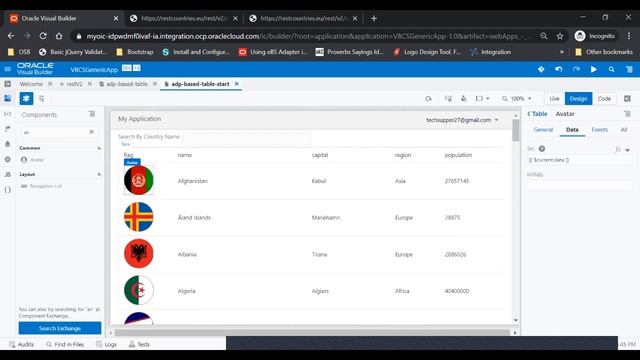Reload the page designer canvas
Screen dimensions: 640x360
coord(428,98)
